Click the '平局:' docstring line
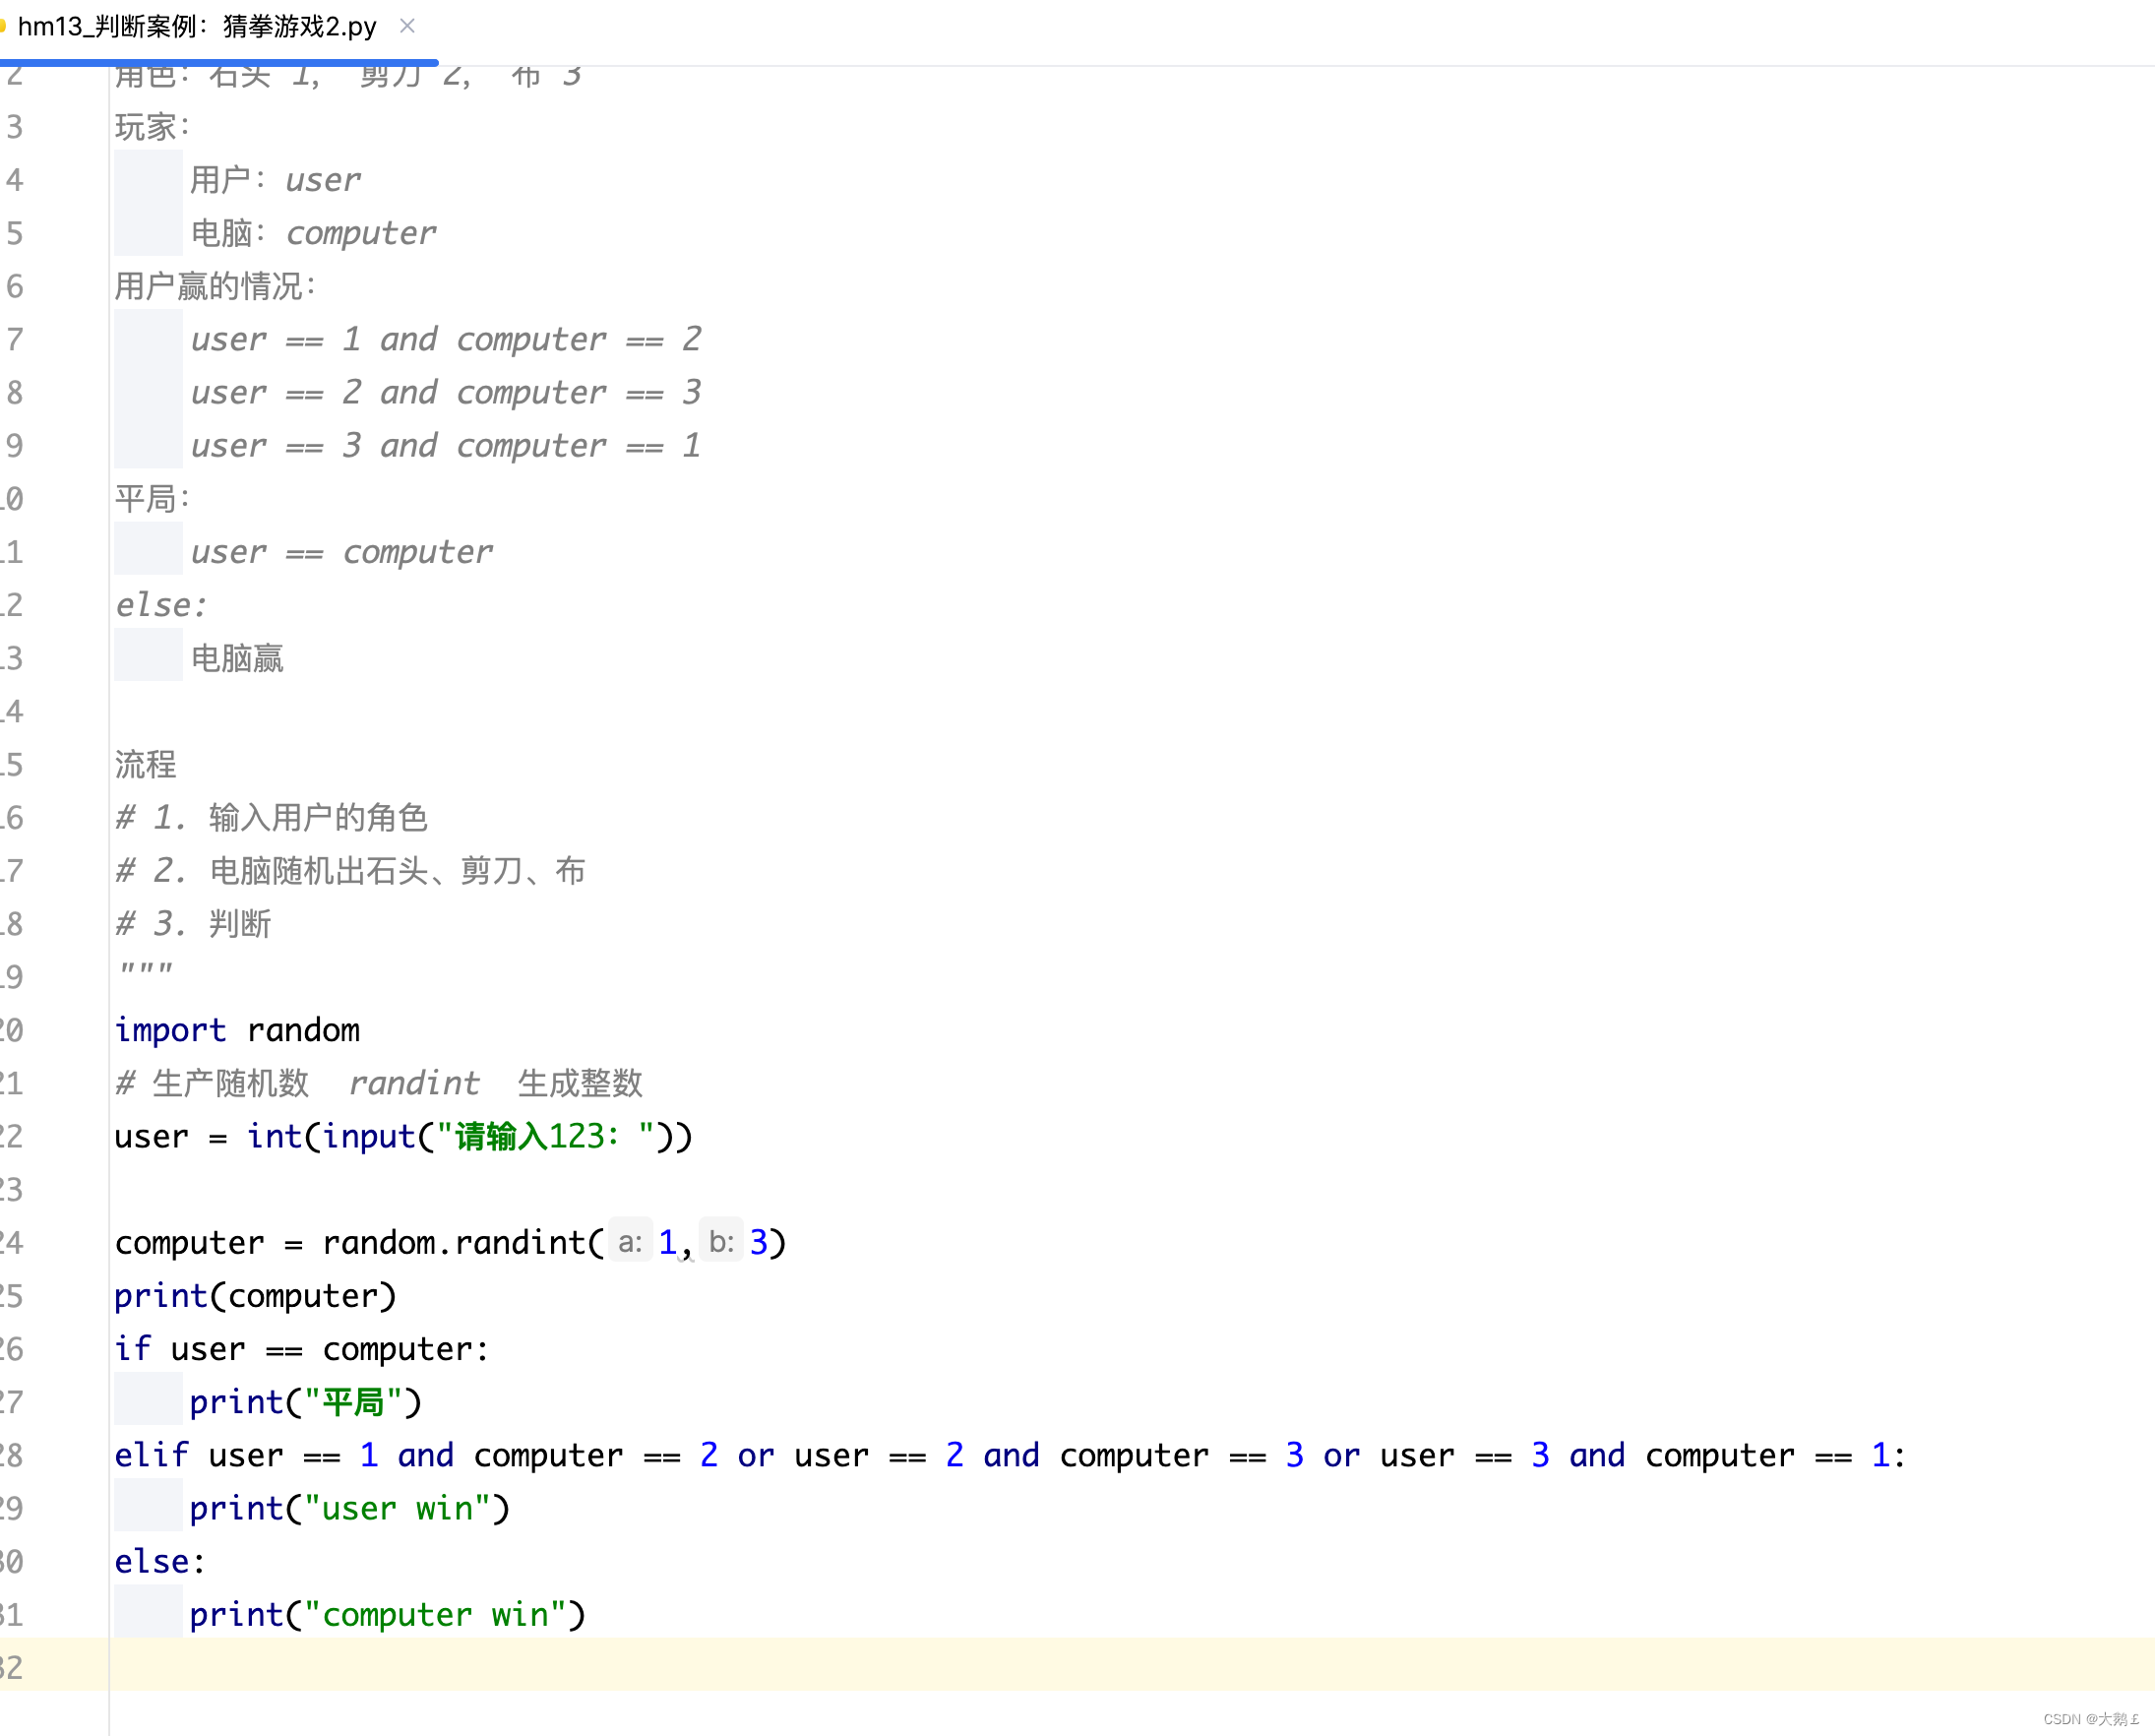The width and height of the screenshot is (2155, 1736). [x=152, y=498]
